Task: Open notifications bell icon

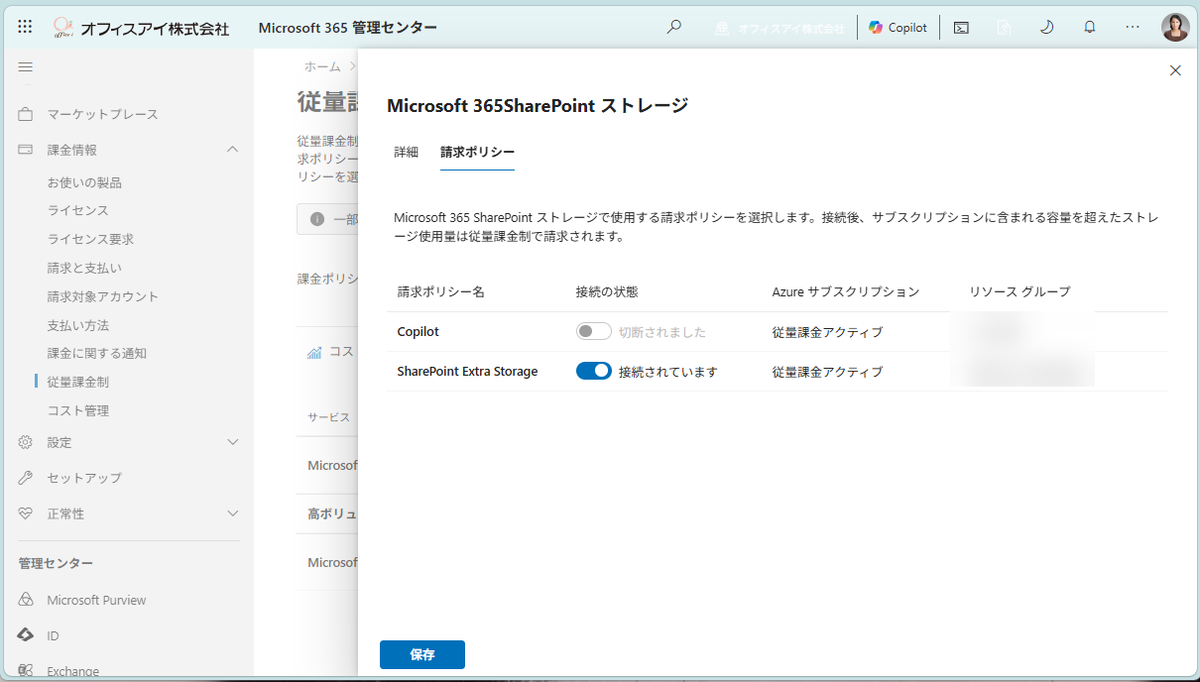Action: point(1090,27)
